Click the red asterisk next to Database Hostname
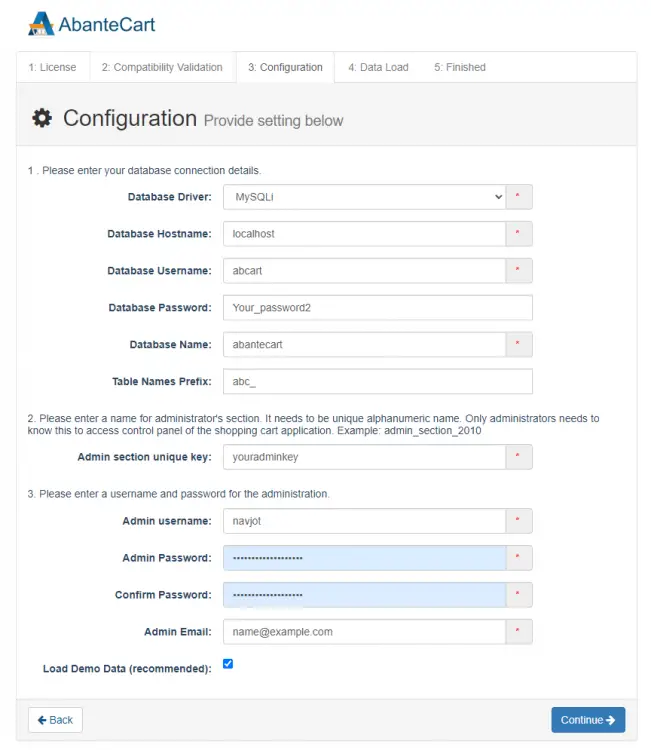The width and height of the screenshot is (651, 750). (518, 234)
